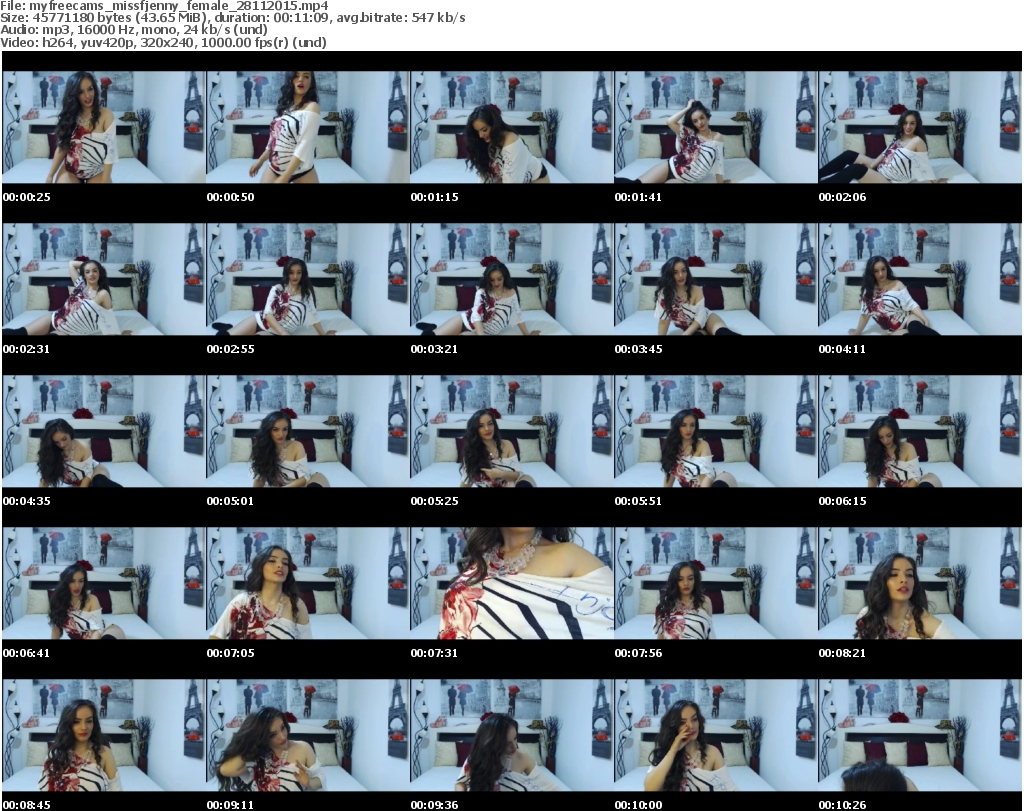The height and width of the screenshot is (811, 1024).
Task: Click the timestamp text 00:05:01
Action: [x=231, y=501]
